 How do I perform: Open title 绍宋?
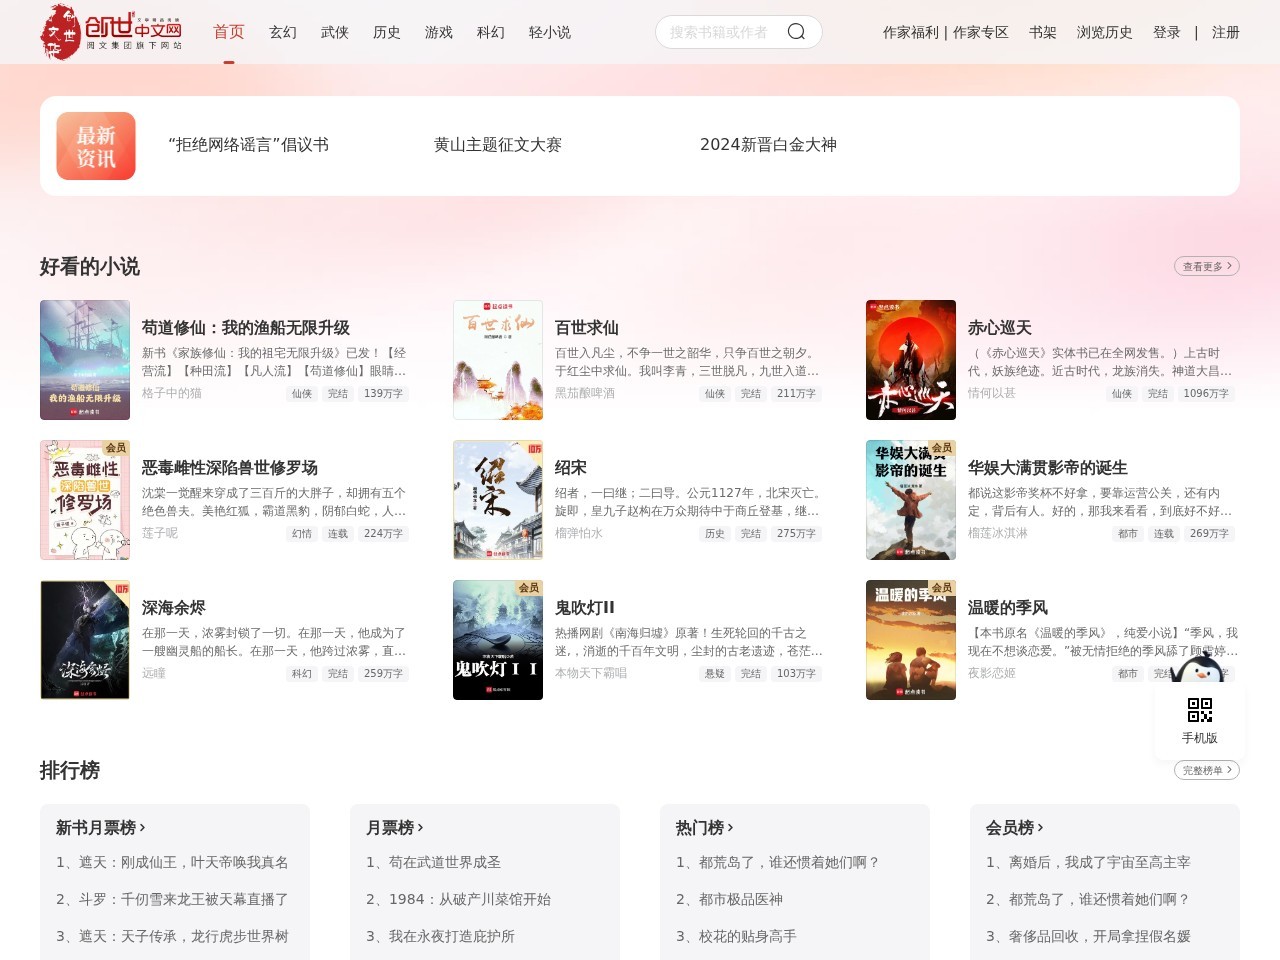pyautogui.click(x=571, y=468)
